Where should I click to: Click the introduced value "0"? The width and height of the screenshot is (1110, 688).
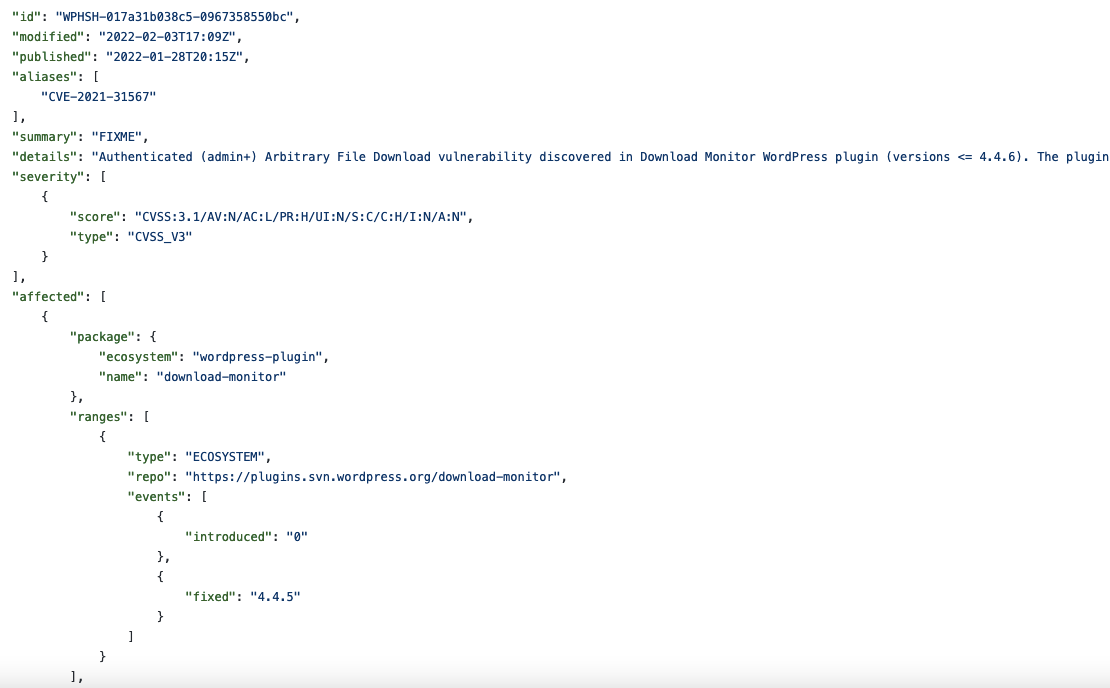(297, 537)
